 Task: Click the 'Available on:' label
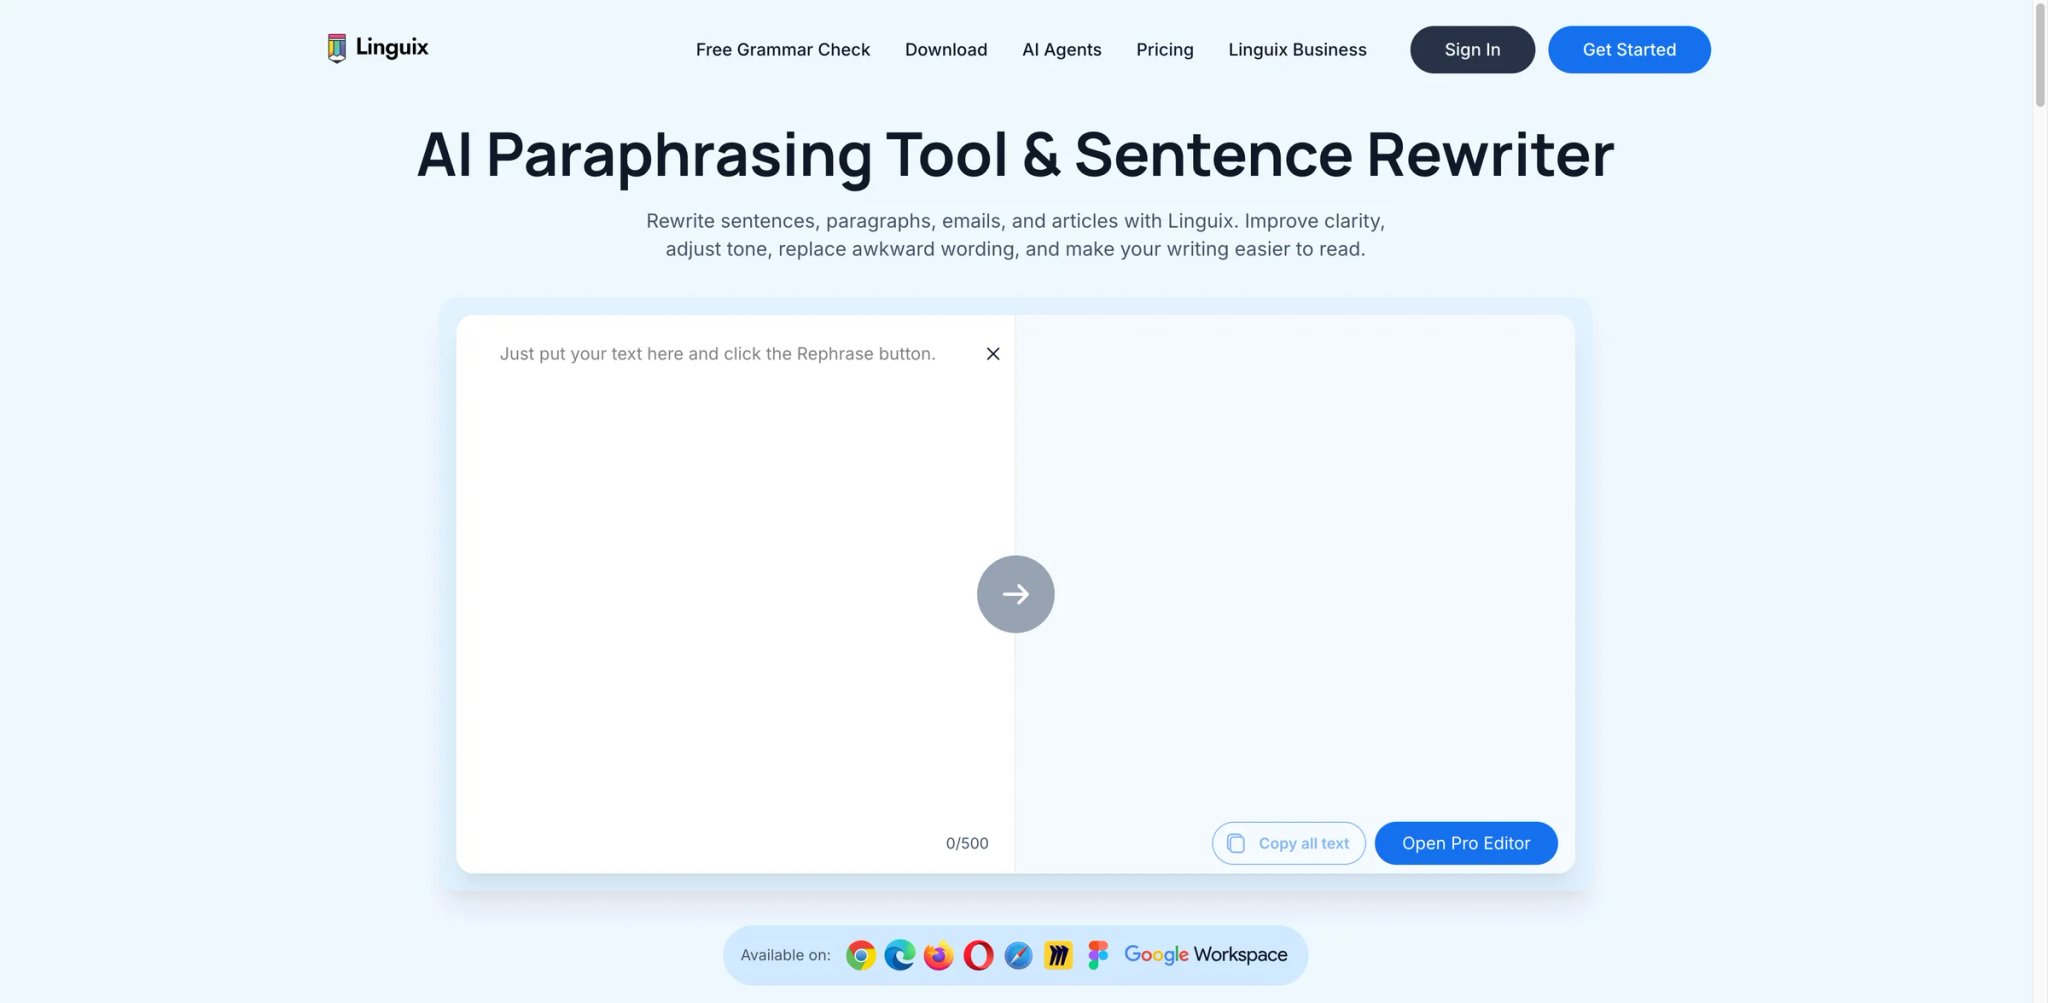[785, 955]
